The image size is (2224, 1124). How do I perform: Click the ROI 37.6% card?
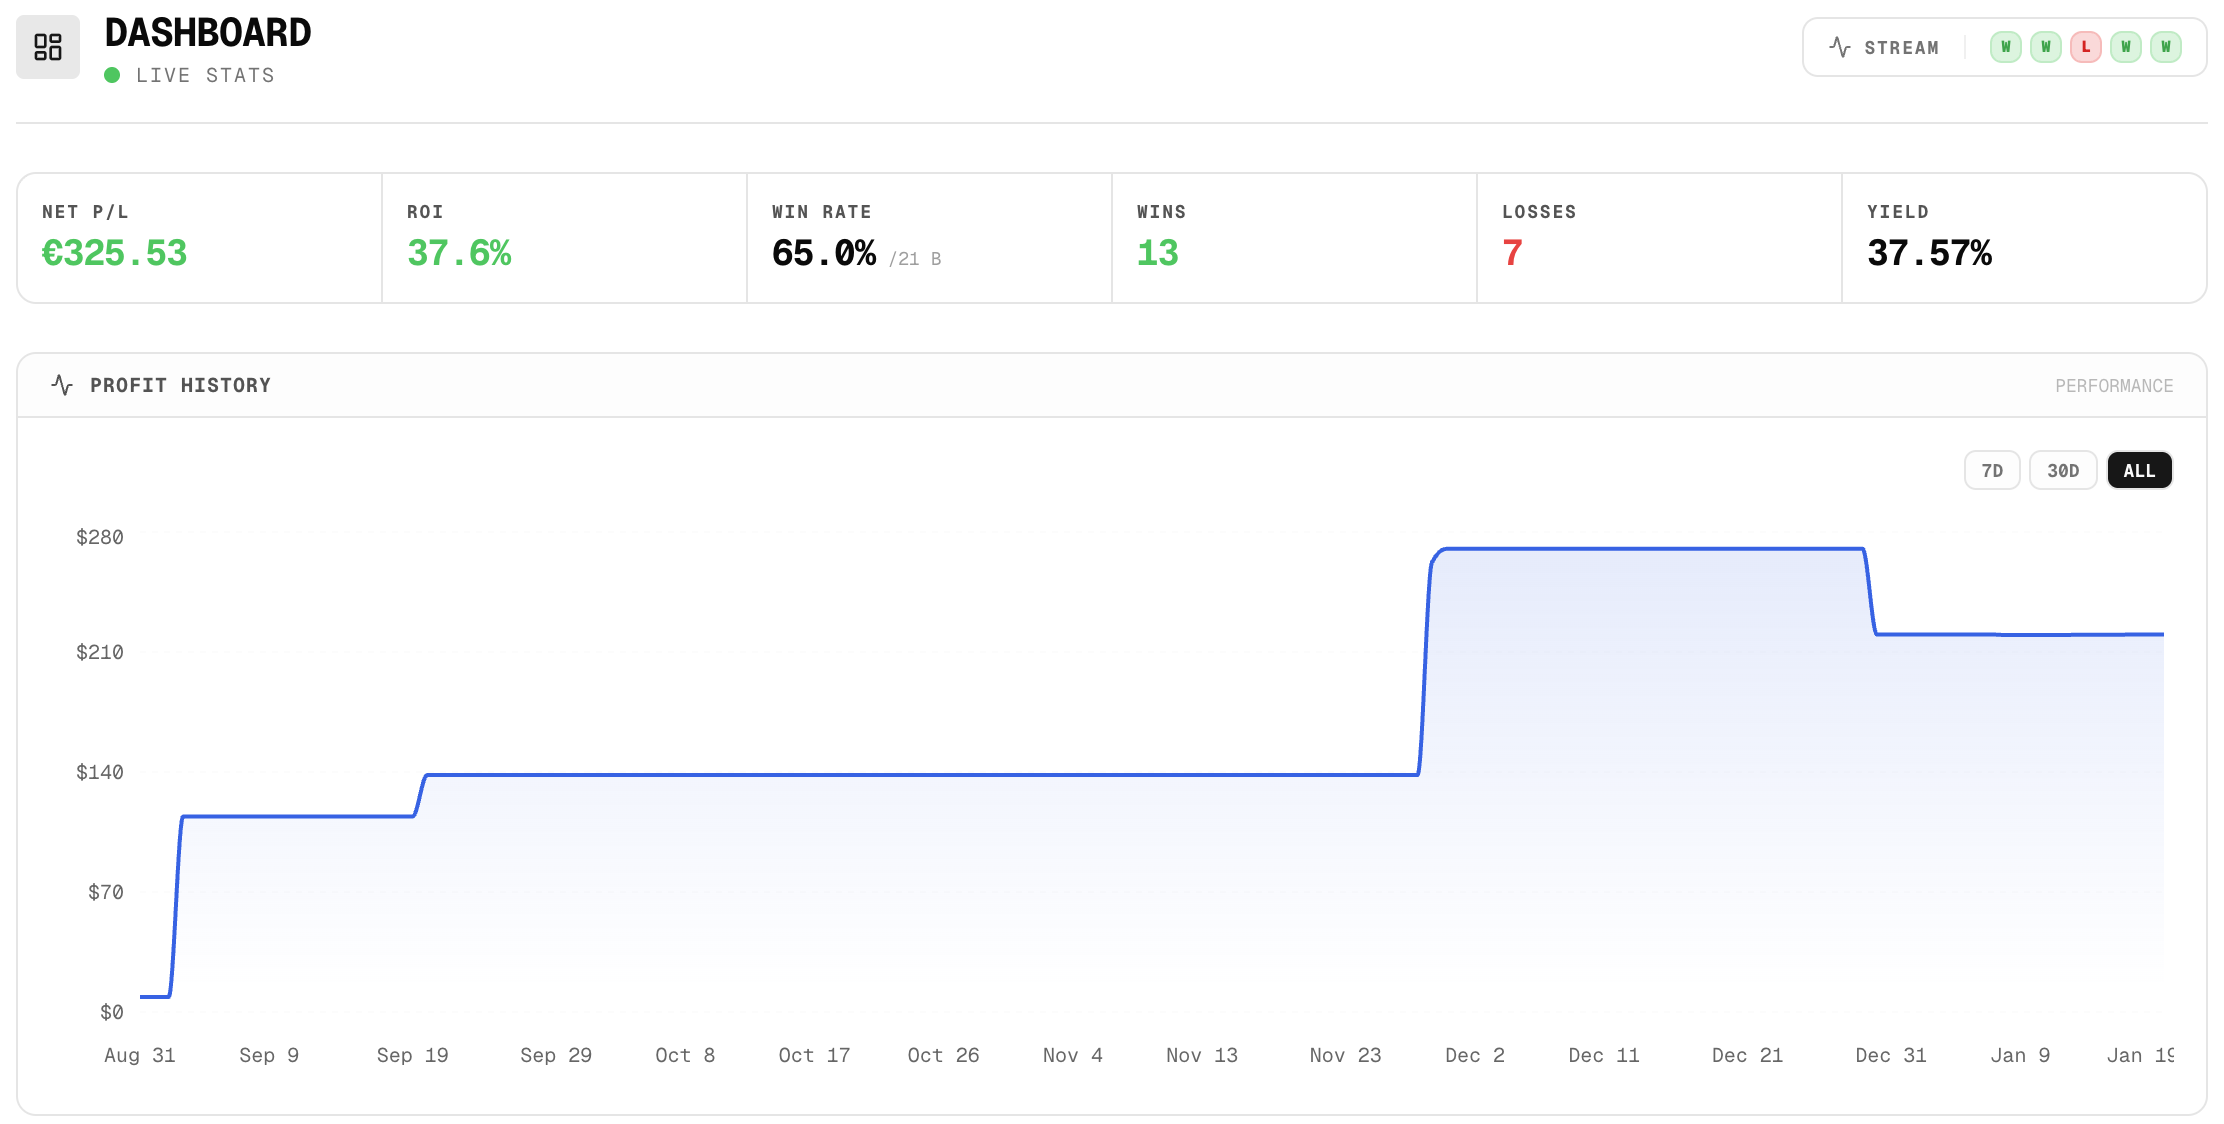564,238
